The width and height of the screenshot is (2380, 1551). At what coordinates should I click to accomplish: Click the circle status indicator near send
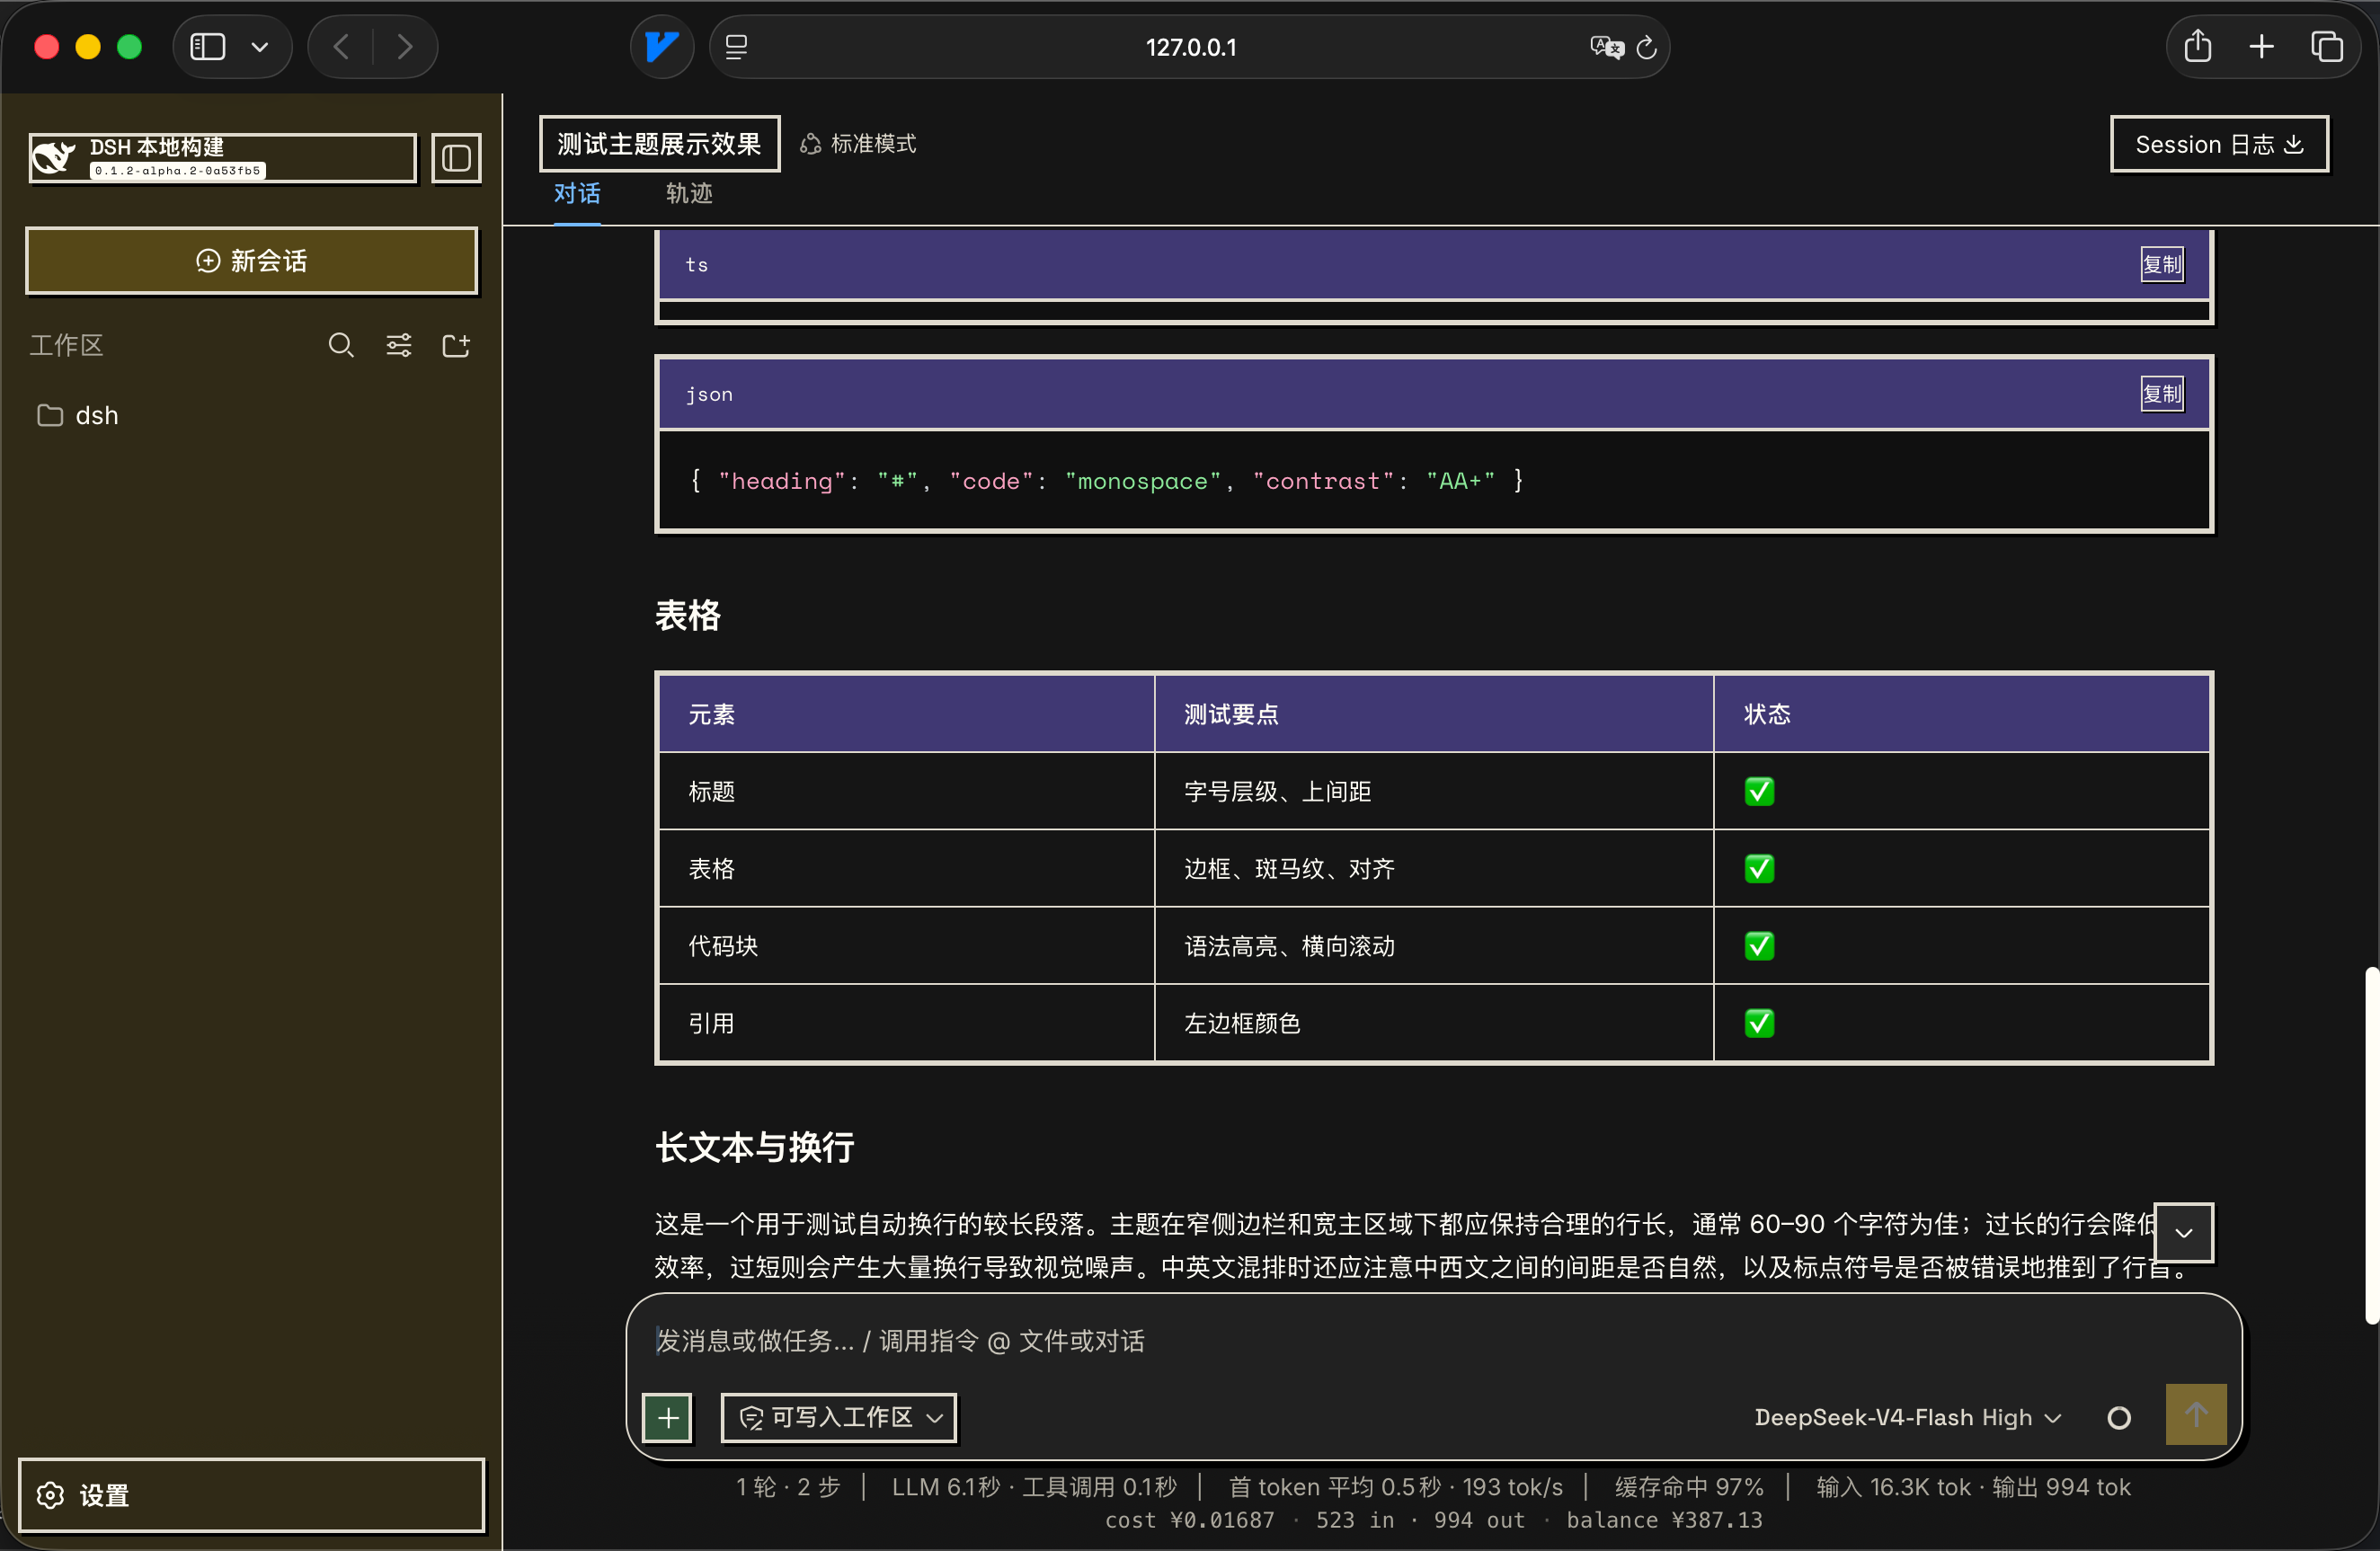pos(2118,1418)
